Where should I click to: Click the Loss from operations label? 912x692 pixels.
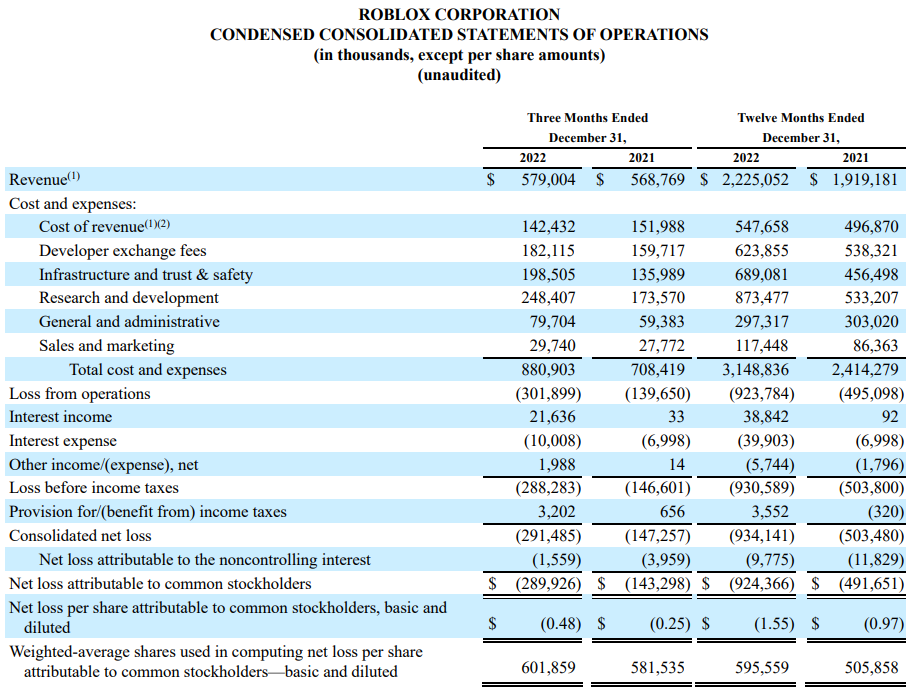tap(80, 394)
